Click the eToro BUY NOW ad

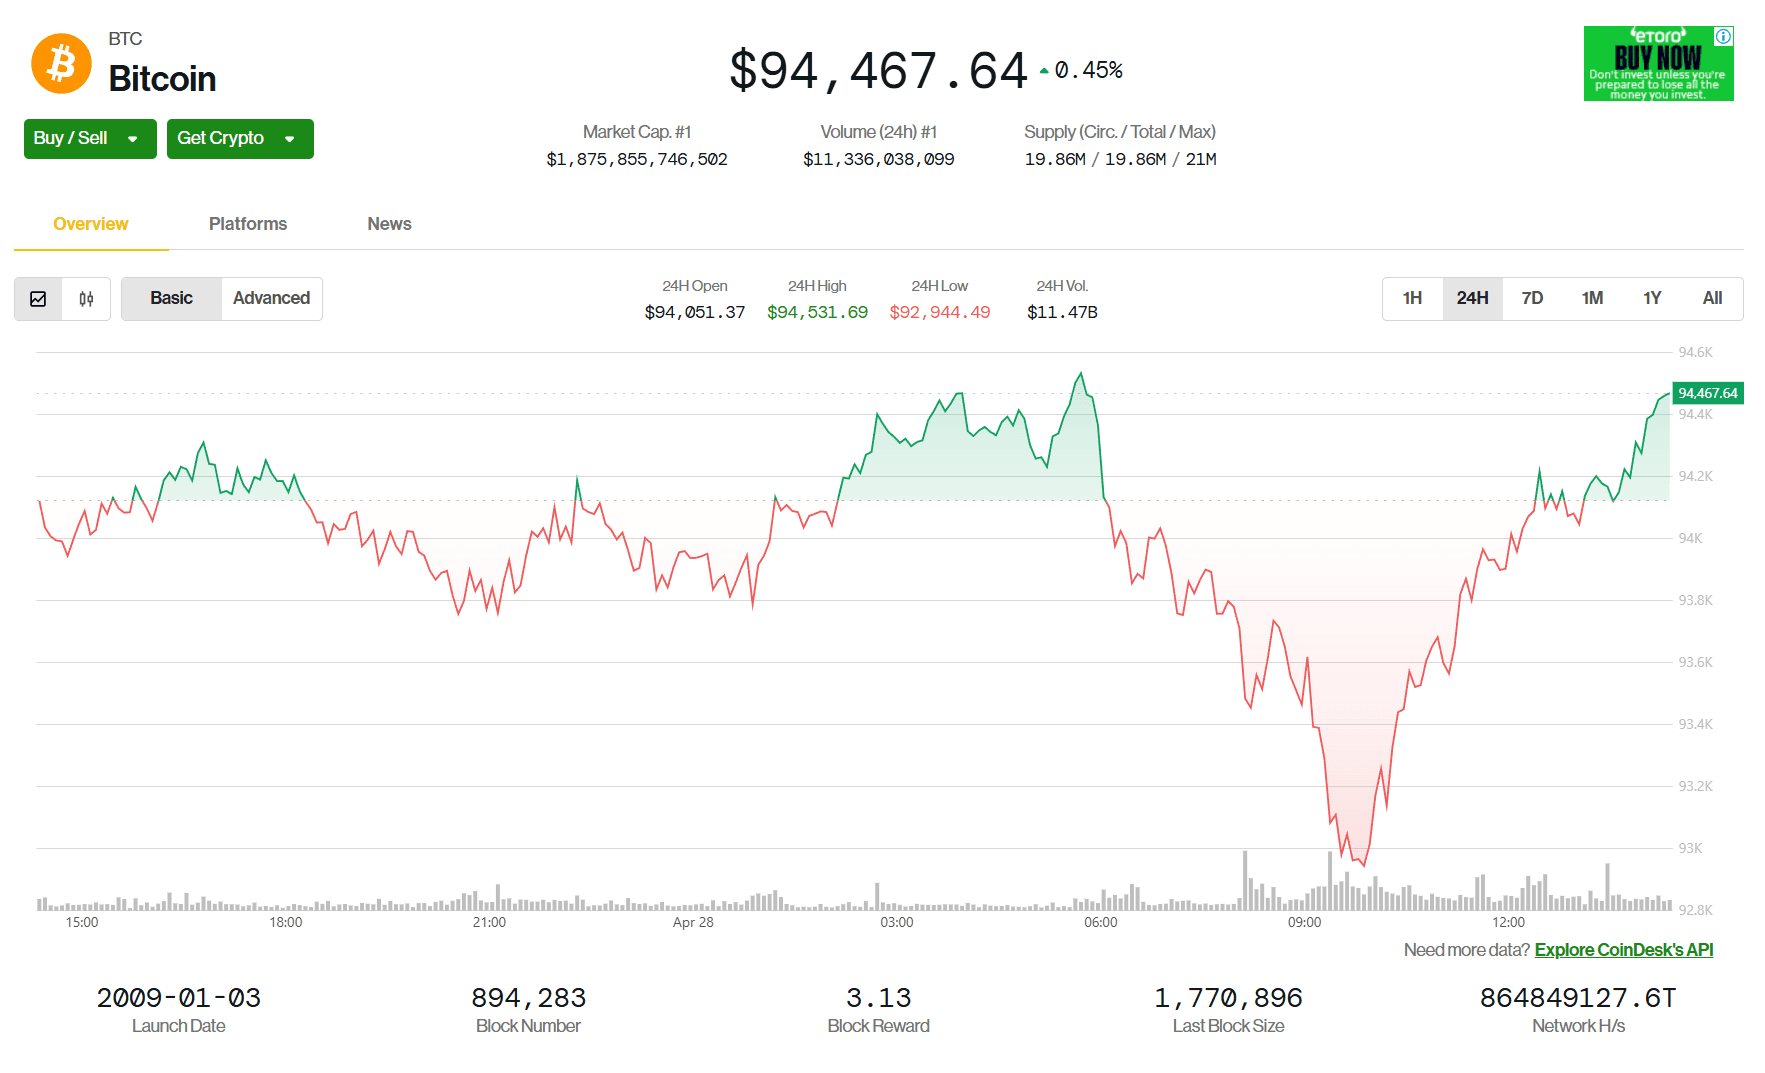(x=1658, y=64)
